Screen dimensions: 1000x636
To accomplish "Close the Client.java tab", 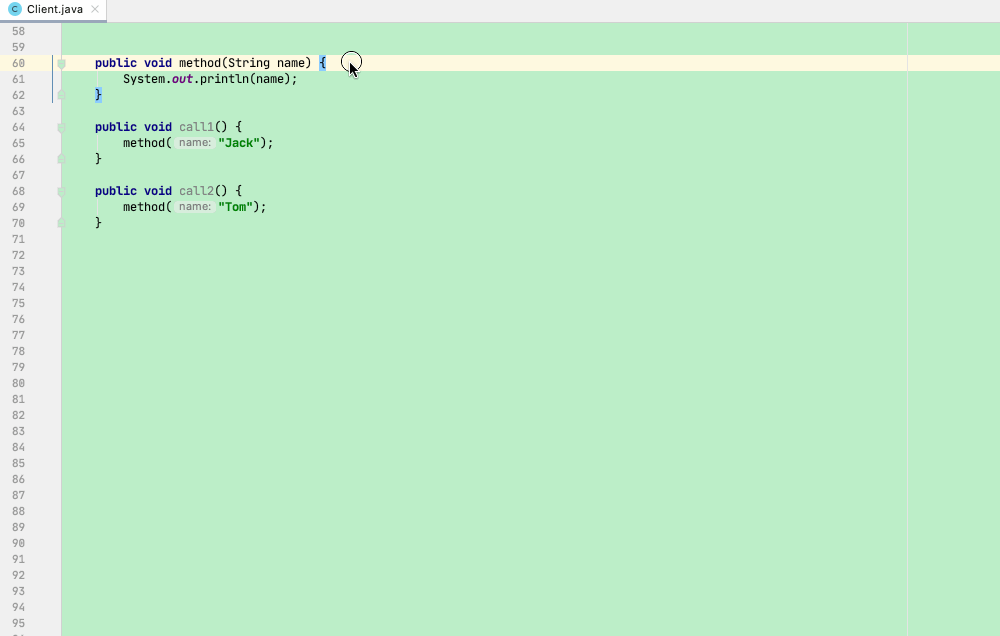I will pos(95,9).
